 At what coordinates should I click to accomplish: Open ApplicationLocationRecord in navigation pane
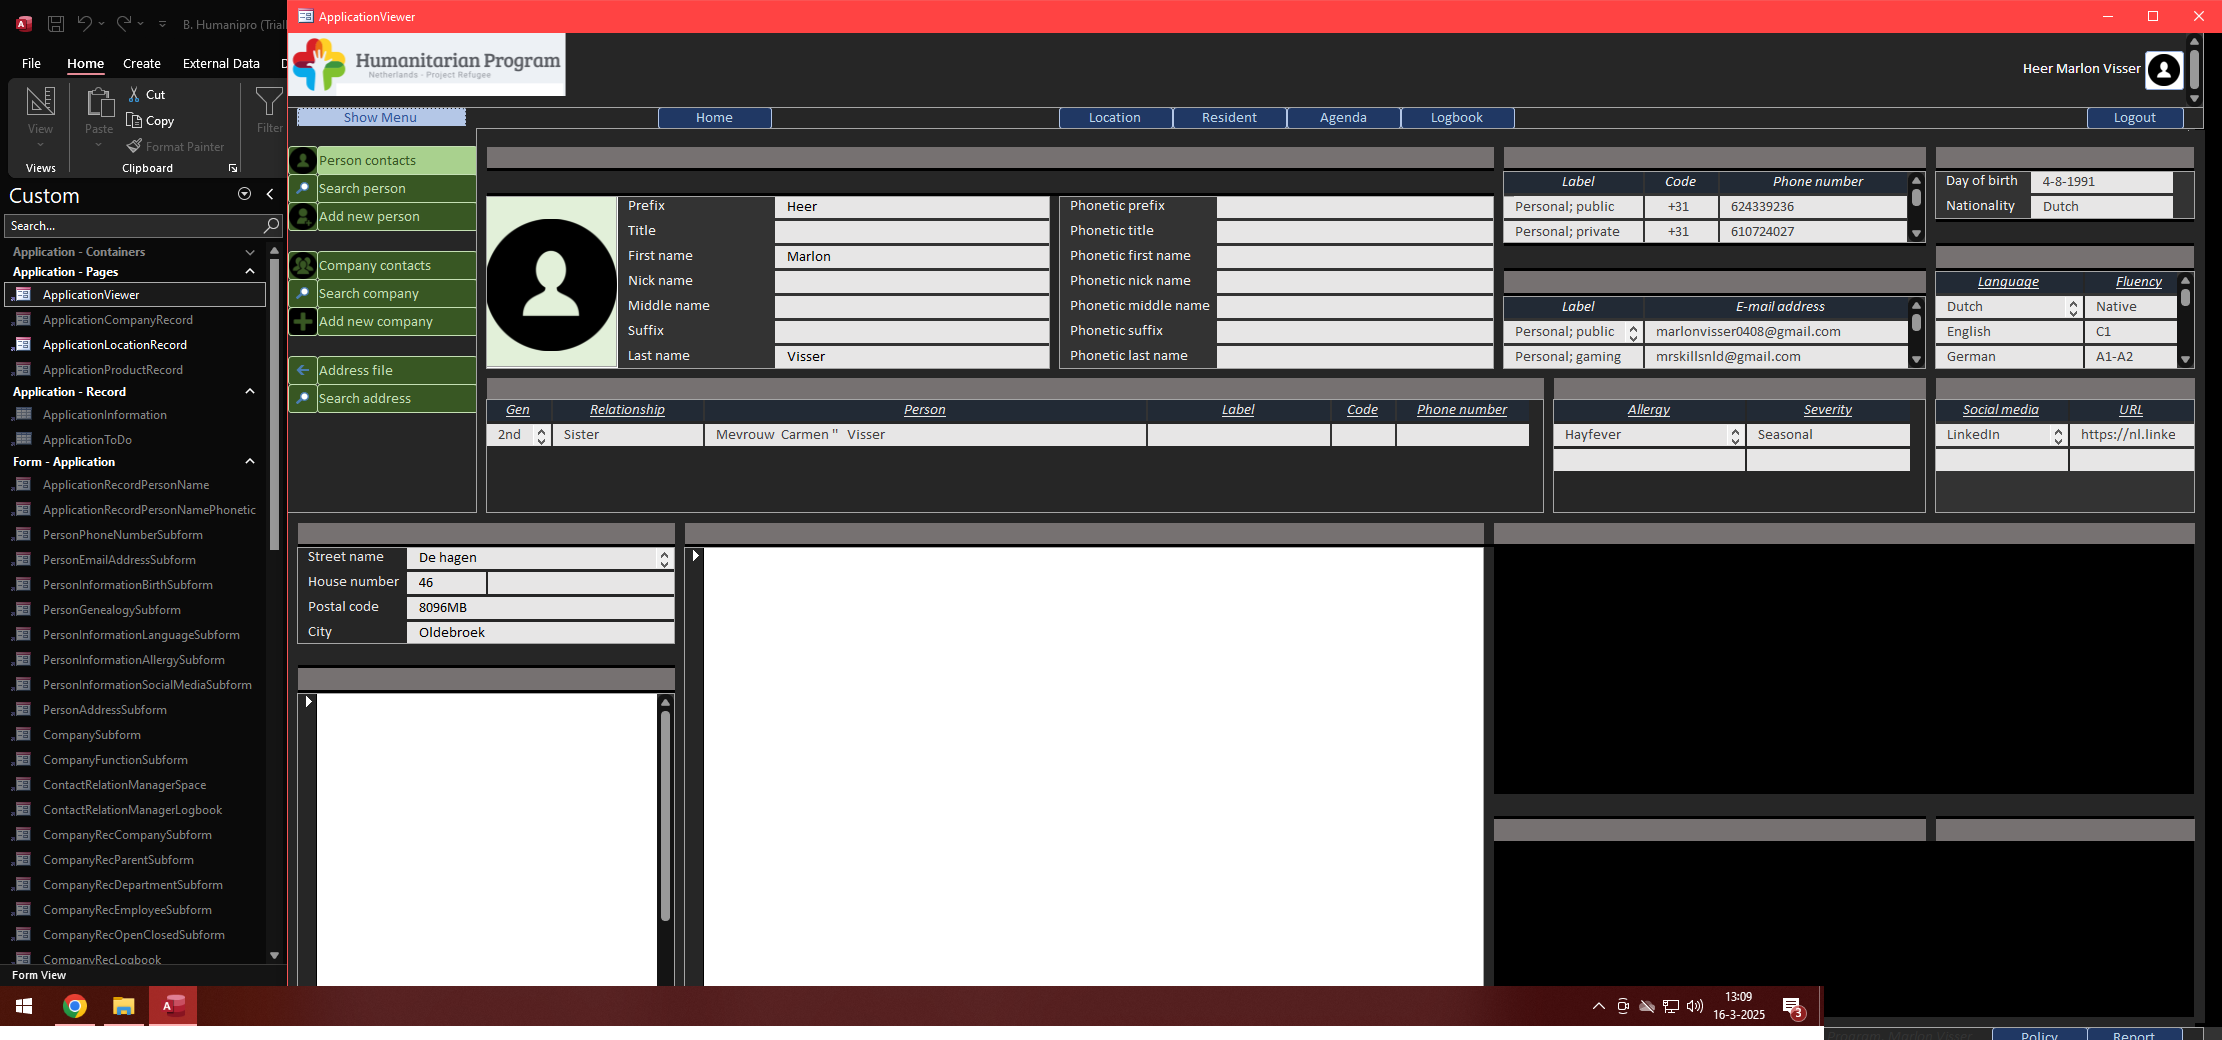115,345
